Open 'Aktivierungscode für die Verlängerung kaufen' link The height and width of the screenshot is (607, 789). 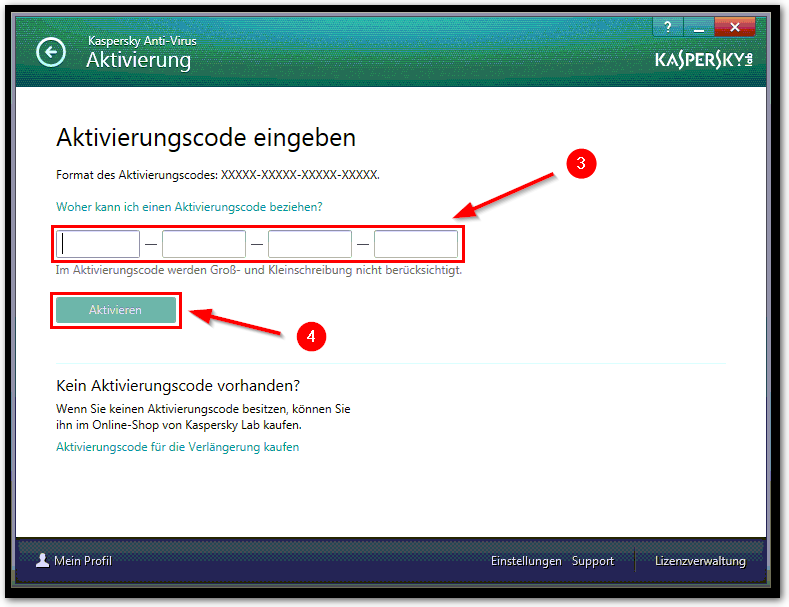(178, 447)
